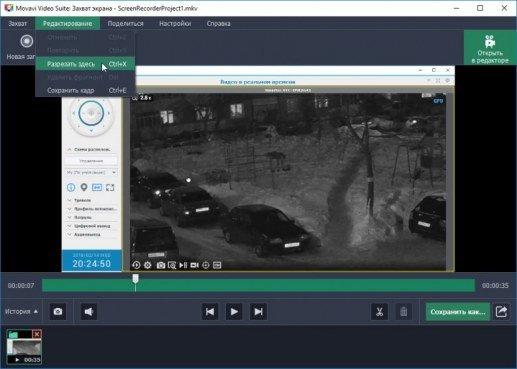Open the Поделиться menu

(x=125, y=24)
